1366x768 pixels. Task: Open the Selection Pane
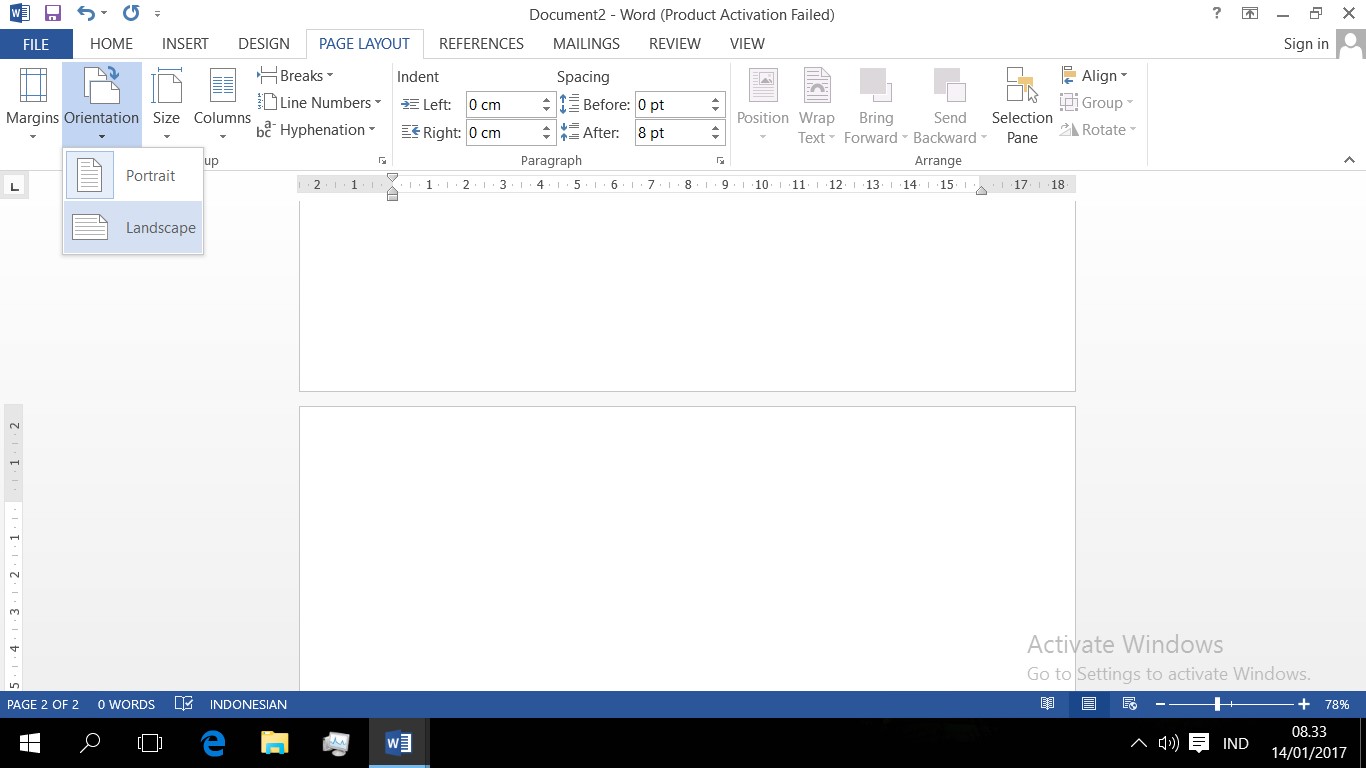[x=1022, y=105]
